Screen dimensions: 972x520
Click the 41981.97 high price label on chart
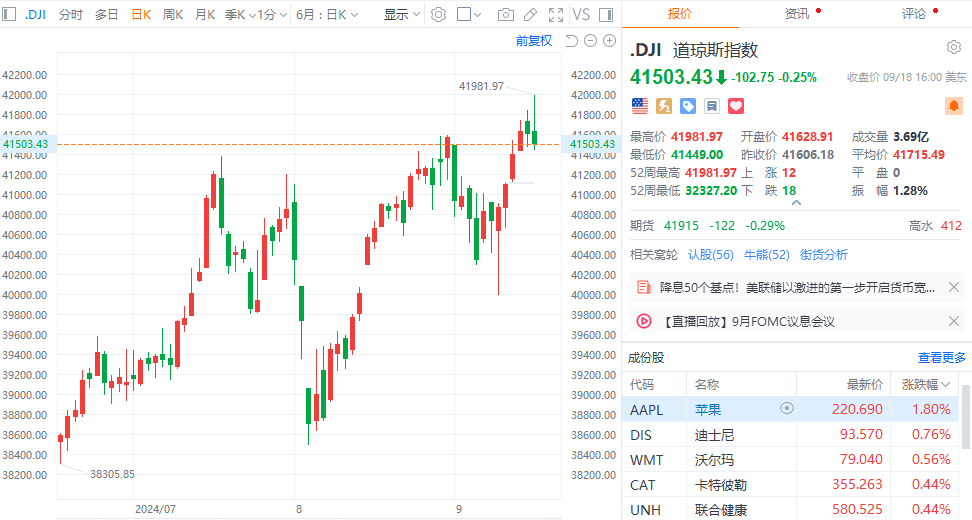[481, 86]
